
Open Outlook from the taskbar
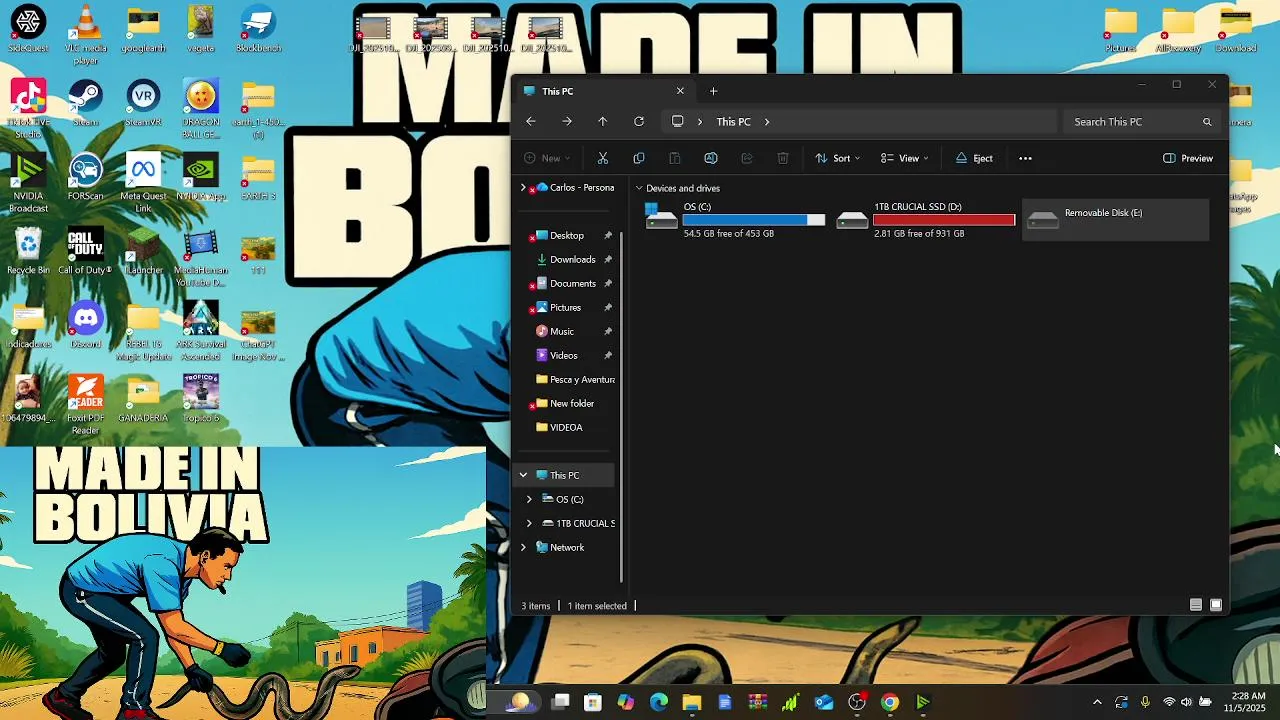824,702
